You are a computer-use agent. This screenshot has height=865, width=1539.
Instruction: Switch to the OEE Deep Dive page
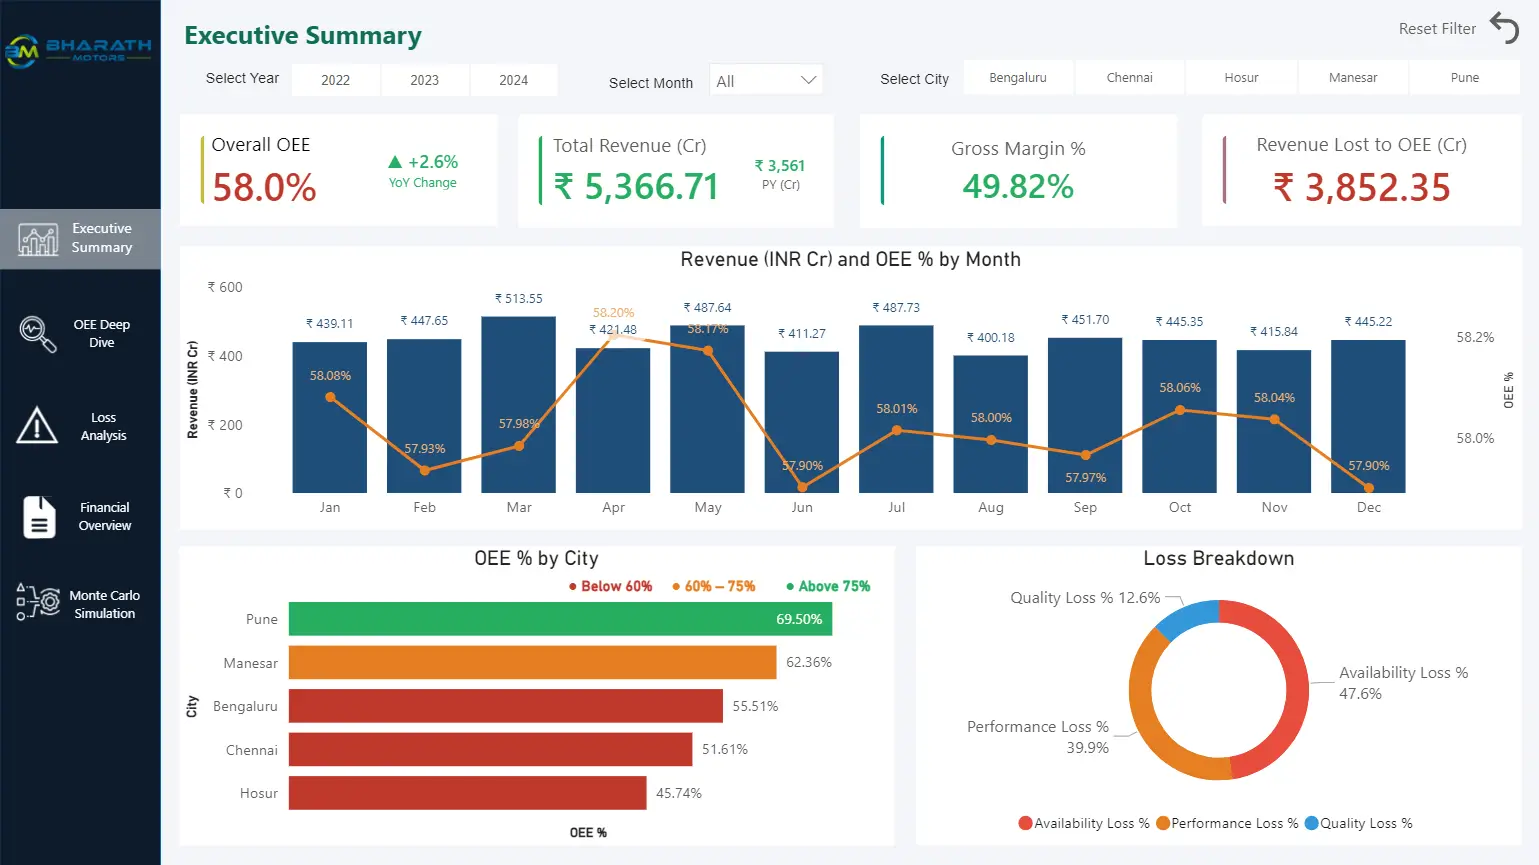80,332
